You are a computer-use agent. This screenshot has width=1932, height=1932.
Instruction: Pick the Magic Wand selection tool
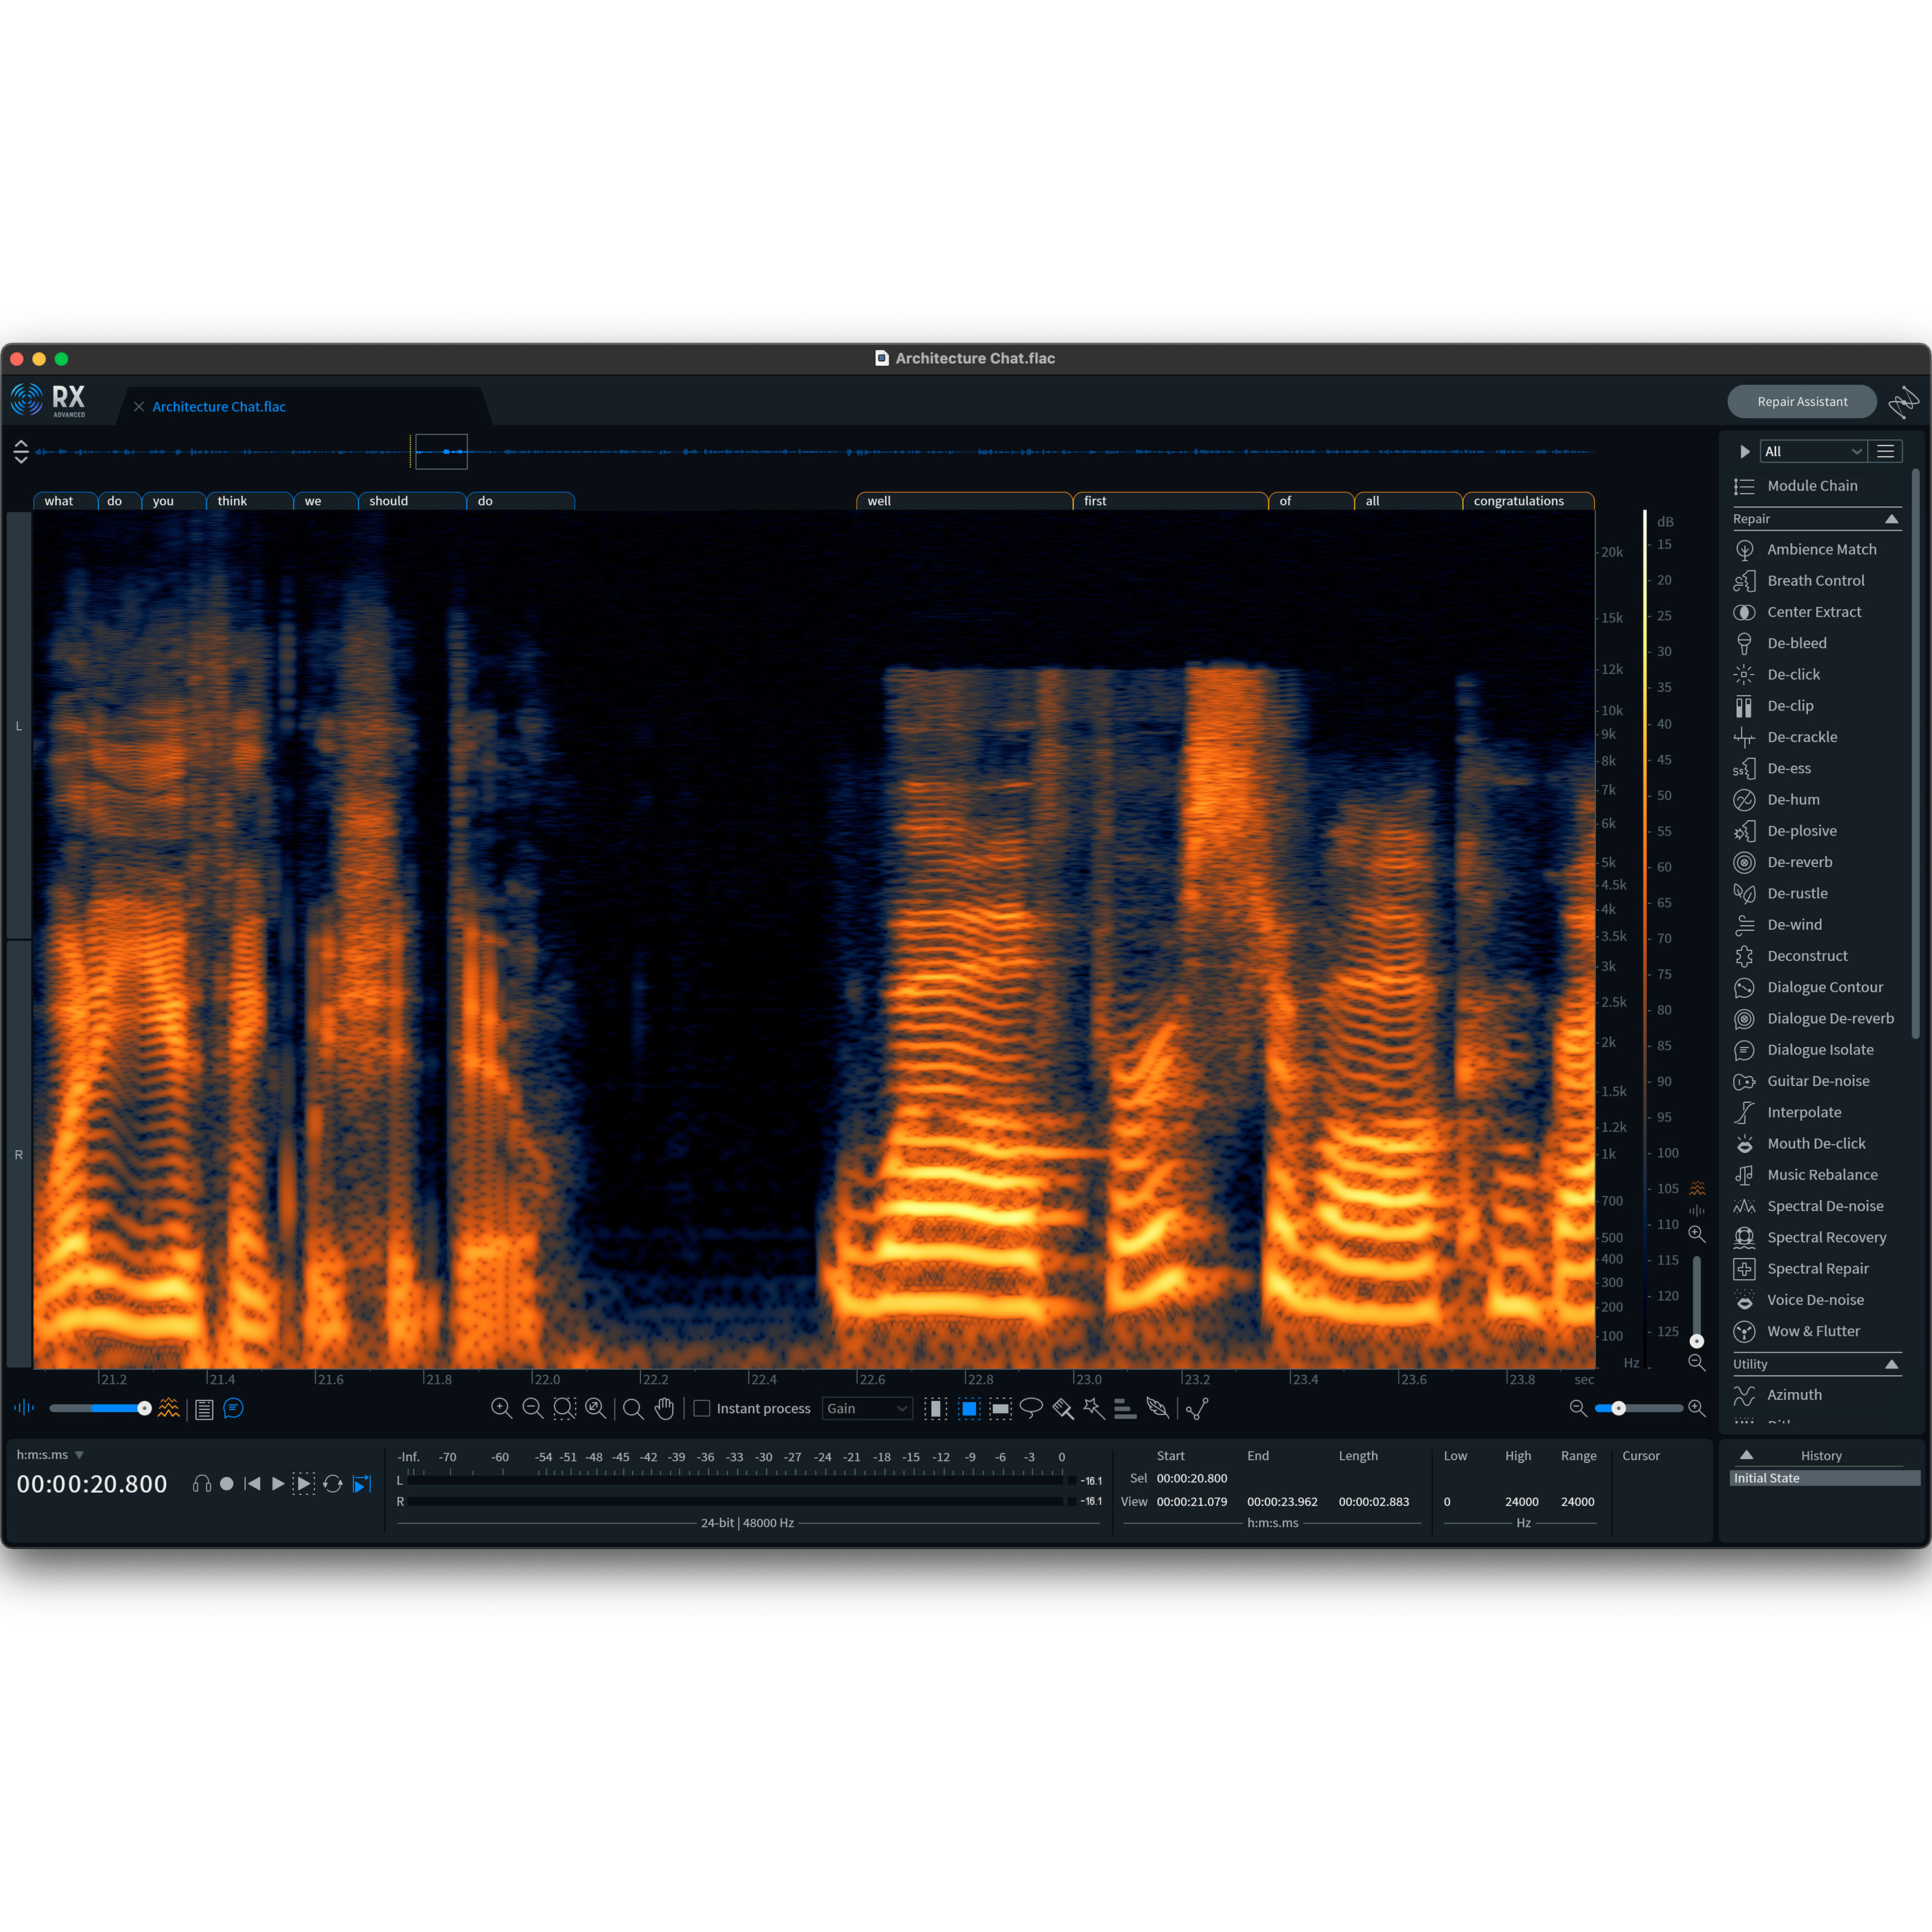coord(1093,1408)
